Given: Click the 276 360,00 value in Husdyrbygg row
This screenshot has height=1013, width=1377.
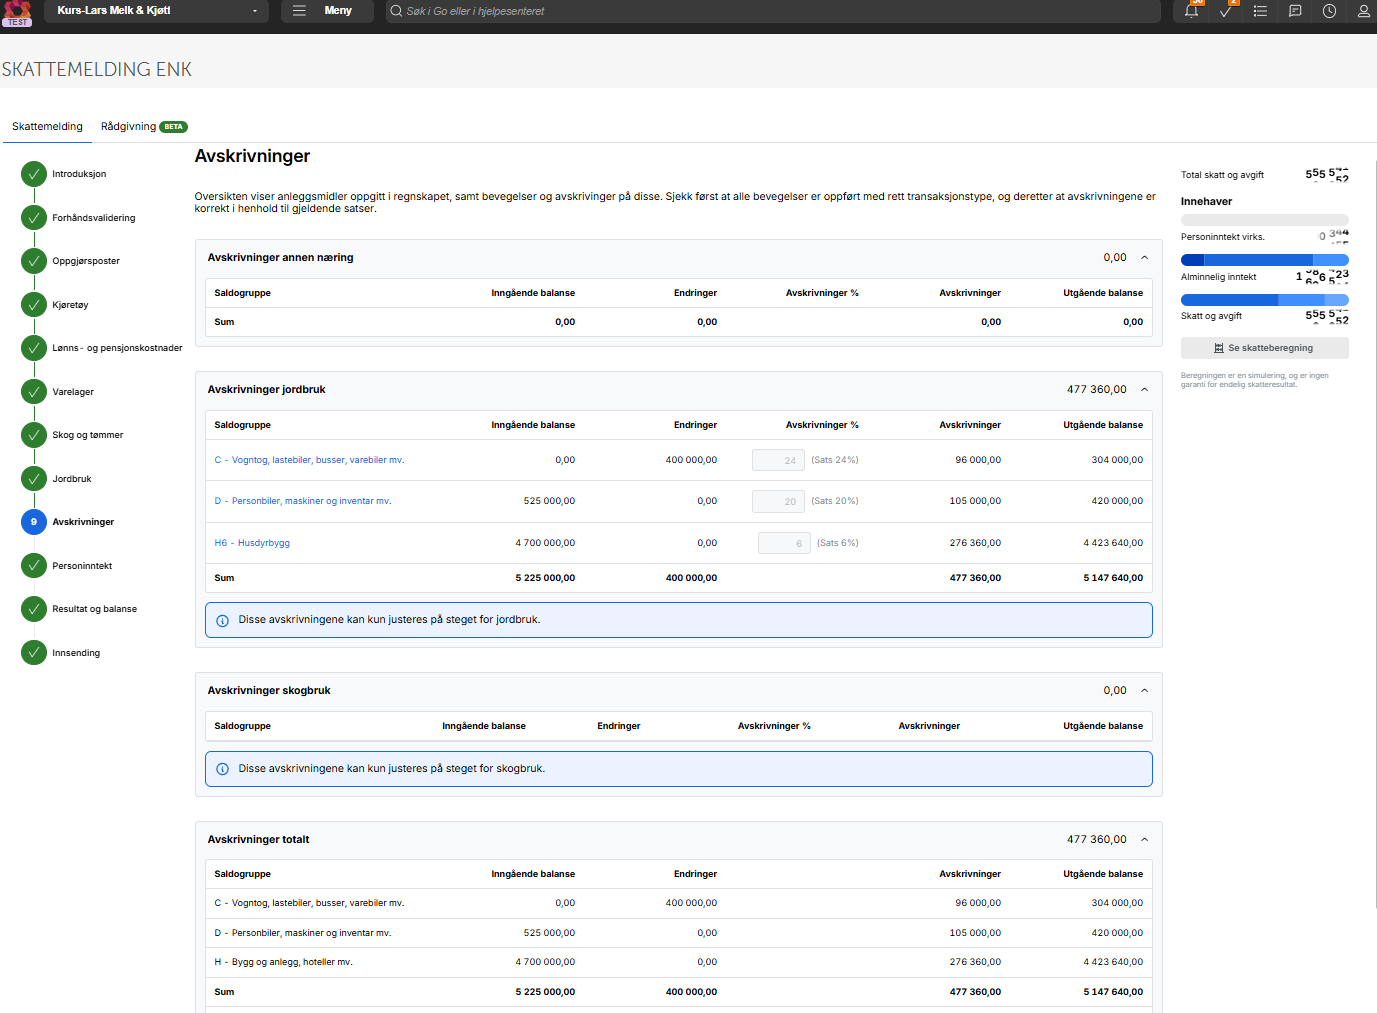Looking at the screenshot, I should point(975,543).
